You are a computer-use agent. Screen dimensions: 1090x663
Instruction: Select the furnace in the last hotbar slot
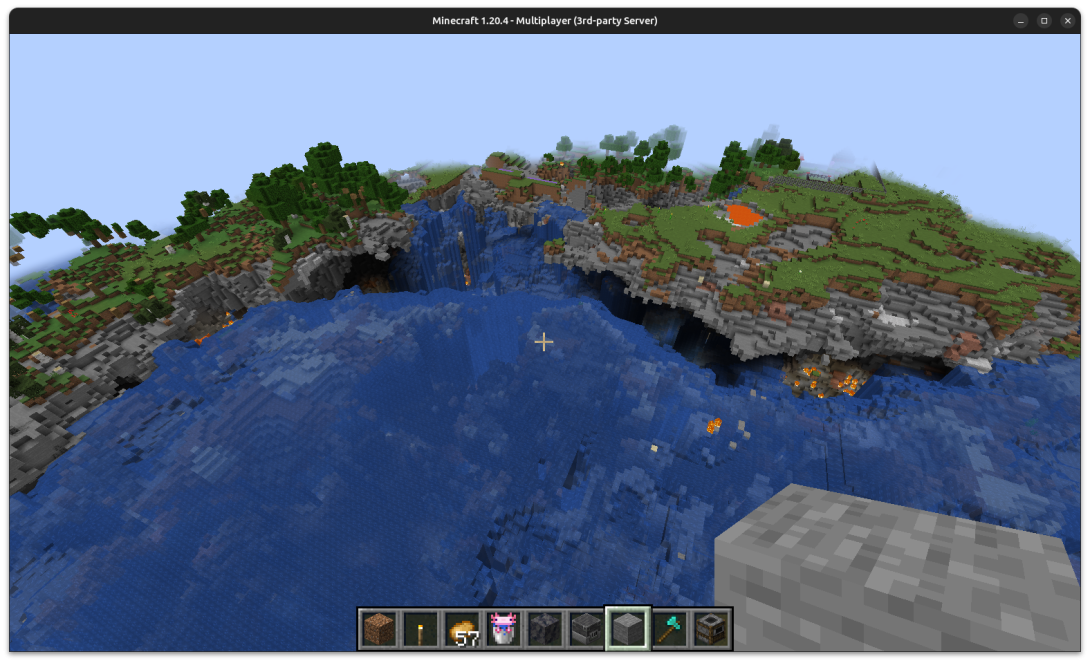click(x=709, y=627)
